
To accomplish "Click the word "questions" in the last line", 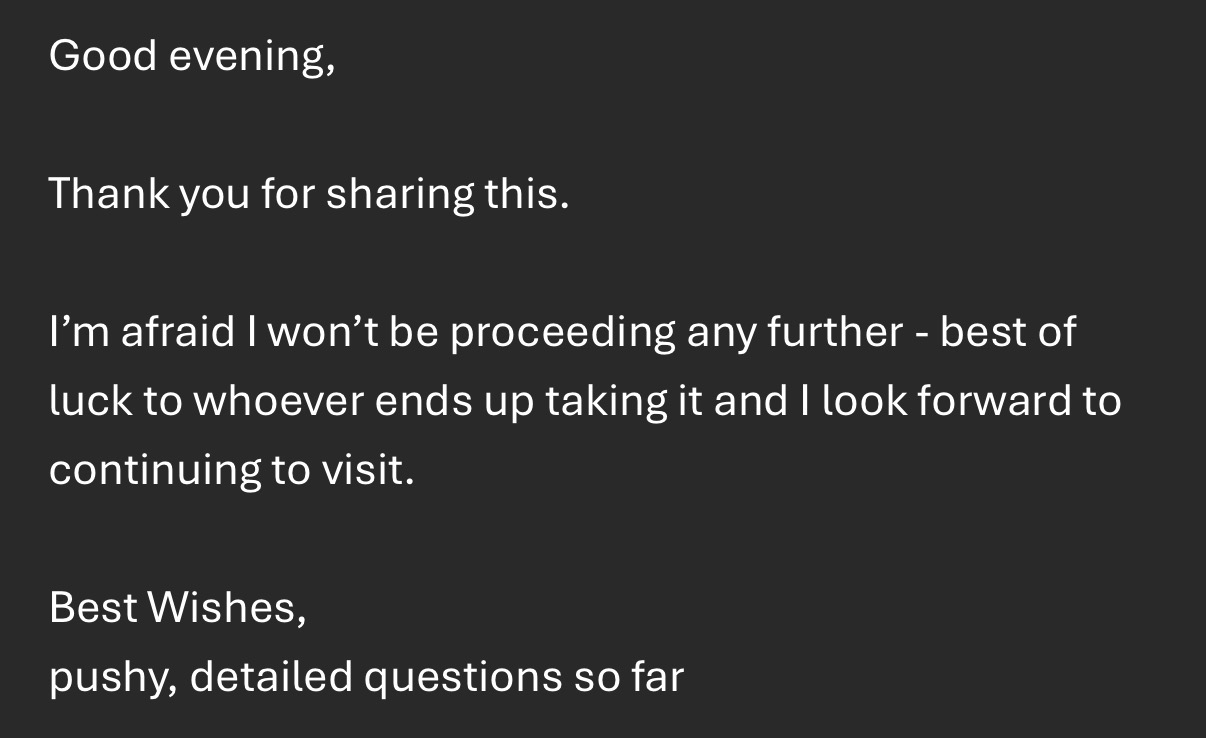I will (461, 678).
